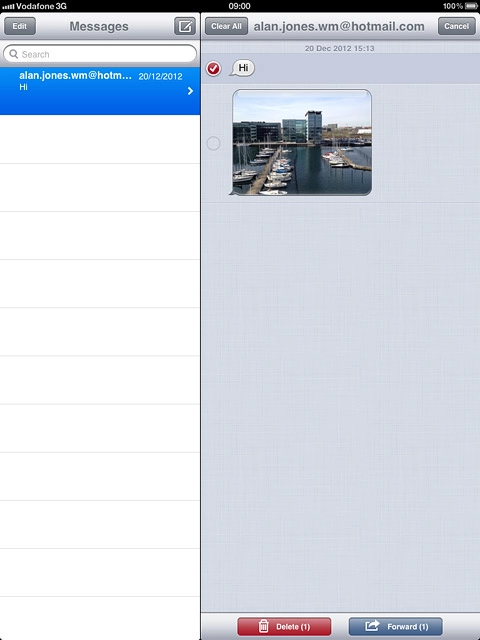Tap the compose new message icon

[x=185, y=26]
